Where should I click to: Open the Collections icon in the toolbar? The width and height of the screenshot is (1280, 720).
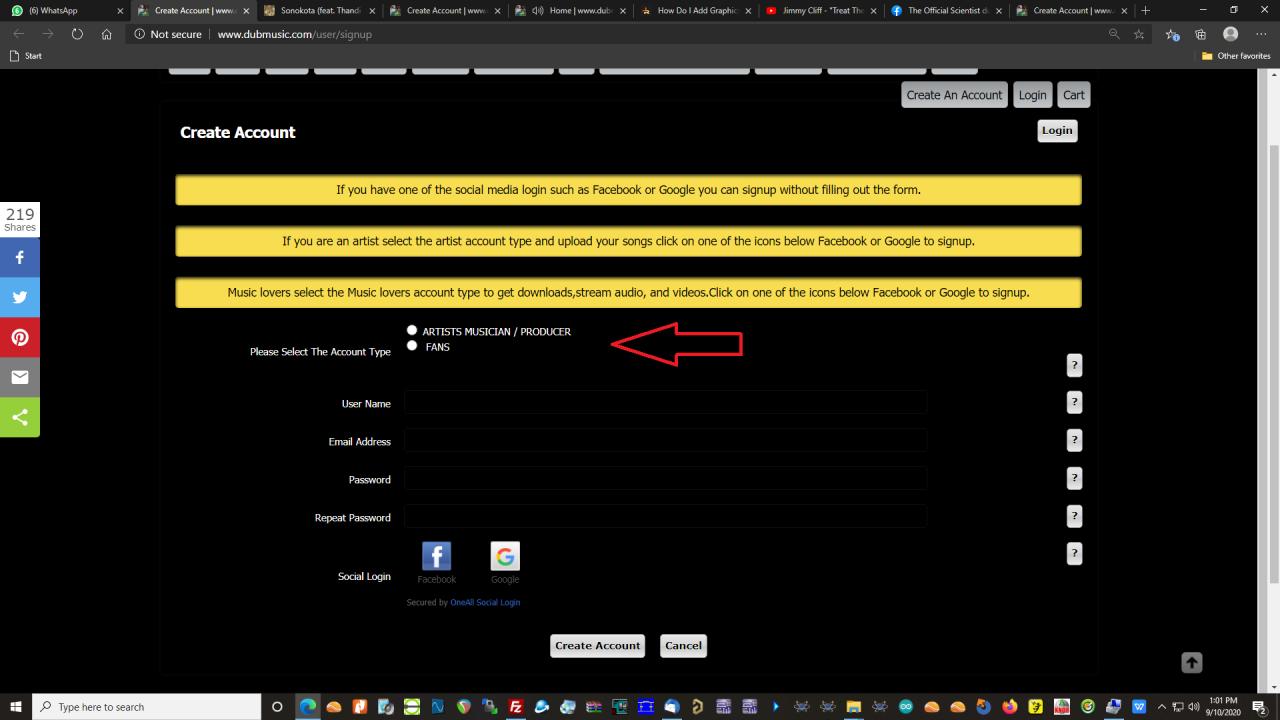coord(1201,34)
